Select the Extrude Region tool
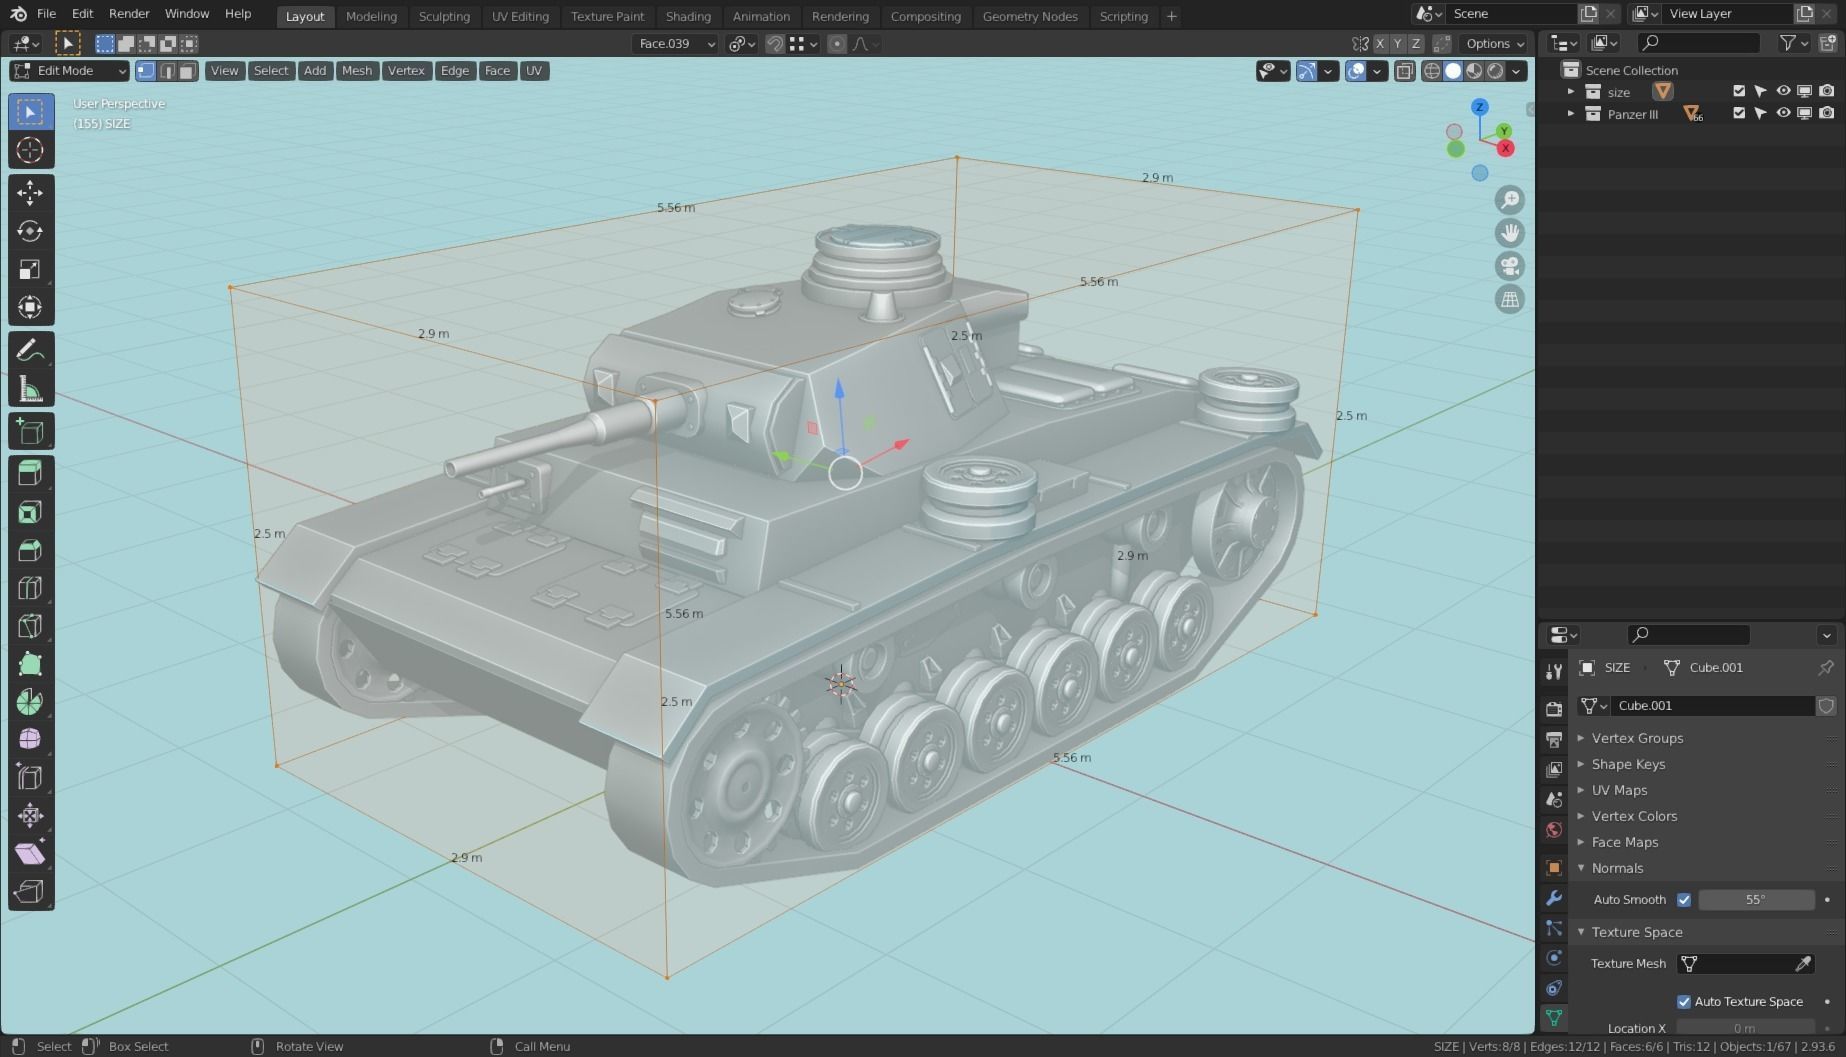This screenshot has width=1846, height=1057. [30, 473]
